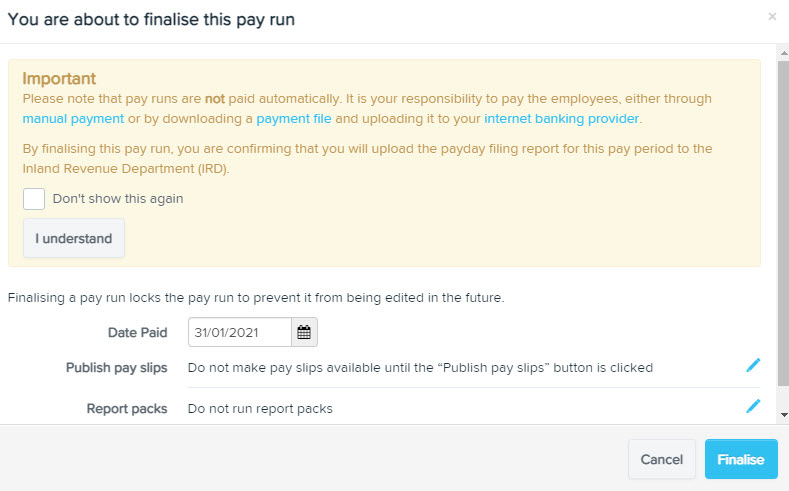Tick the Don't show this again checkbox
789x491 pixels.
pos(34,199)
